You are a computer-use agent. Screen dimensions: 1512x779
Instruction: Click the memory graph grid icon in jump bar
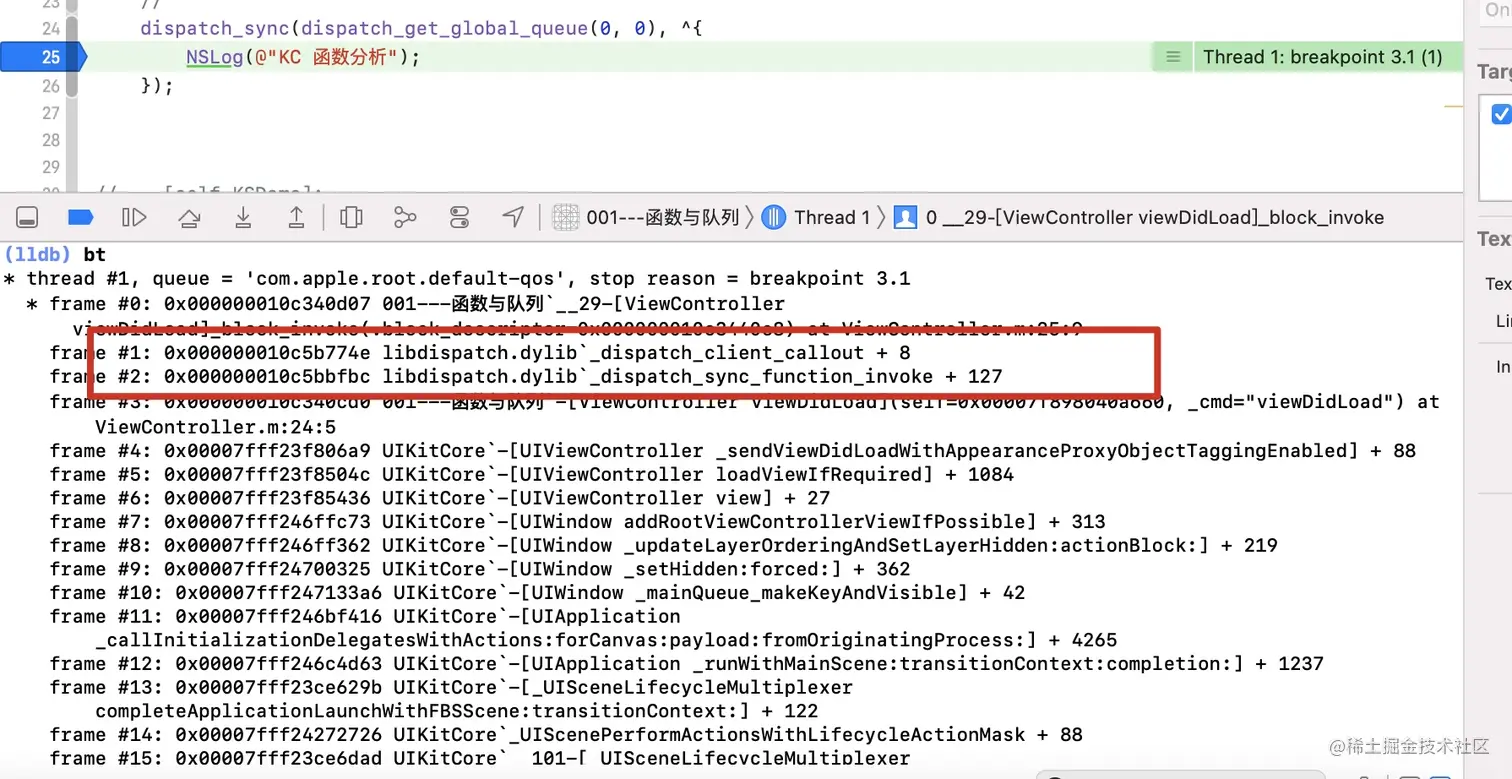[566, 217]
